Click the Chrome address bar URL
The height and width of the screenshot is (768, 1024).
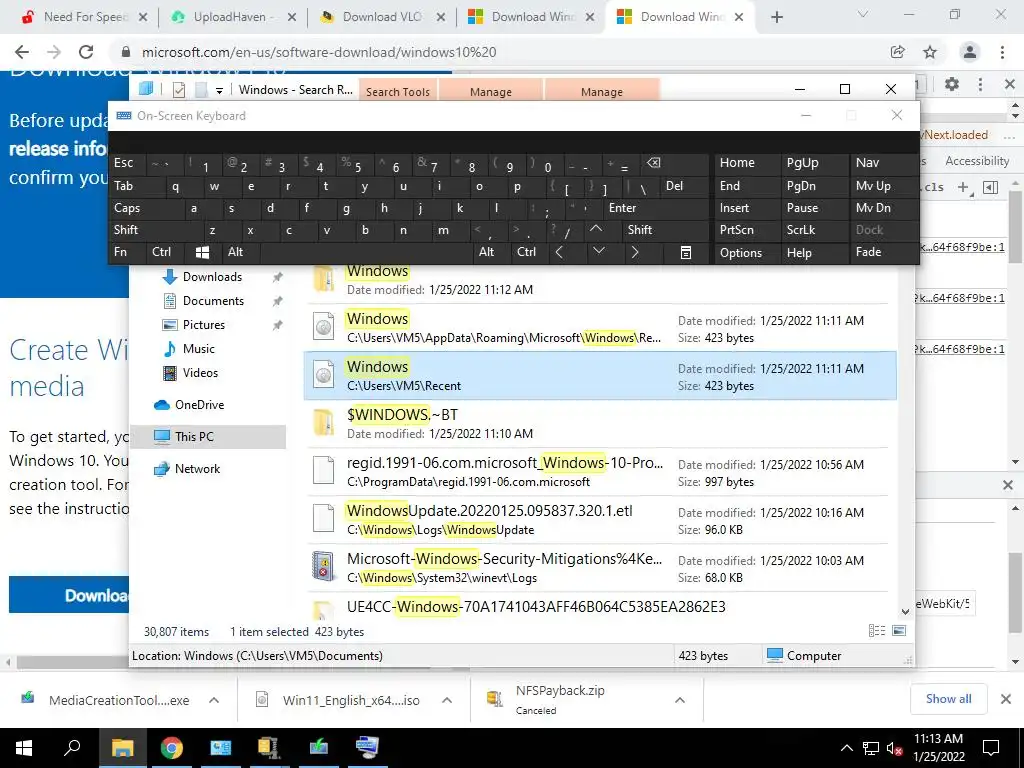click(x=319, y=52)
